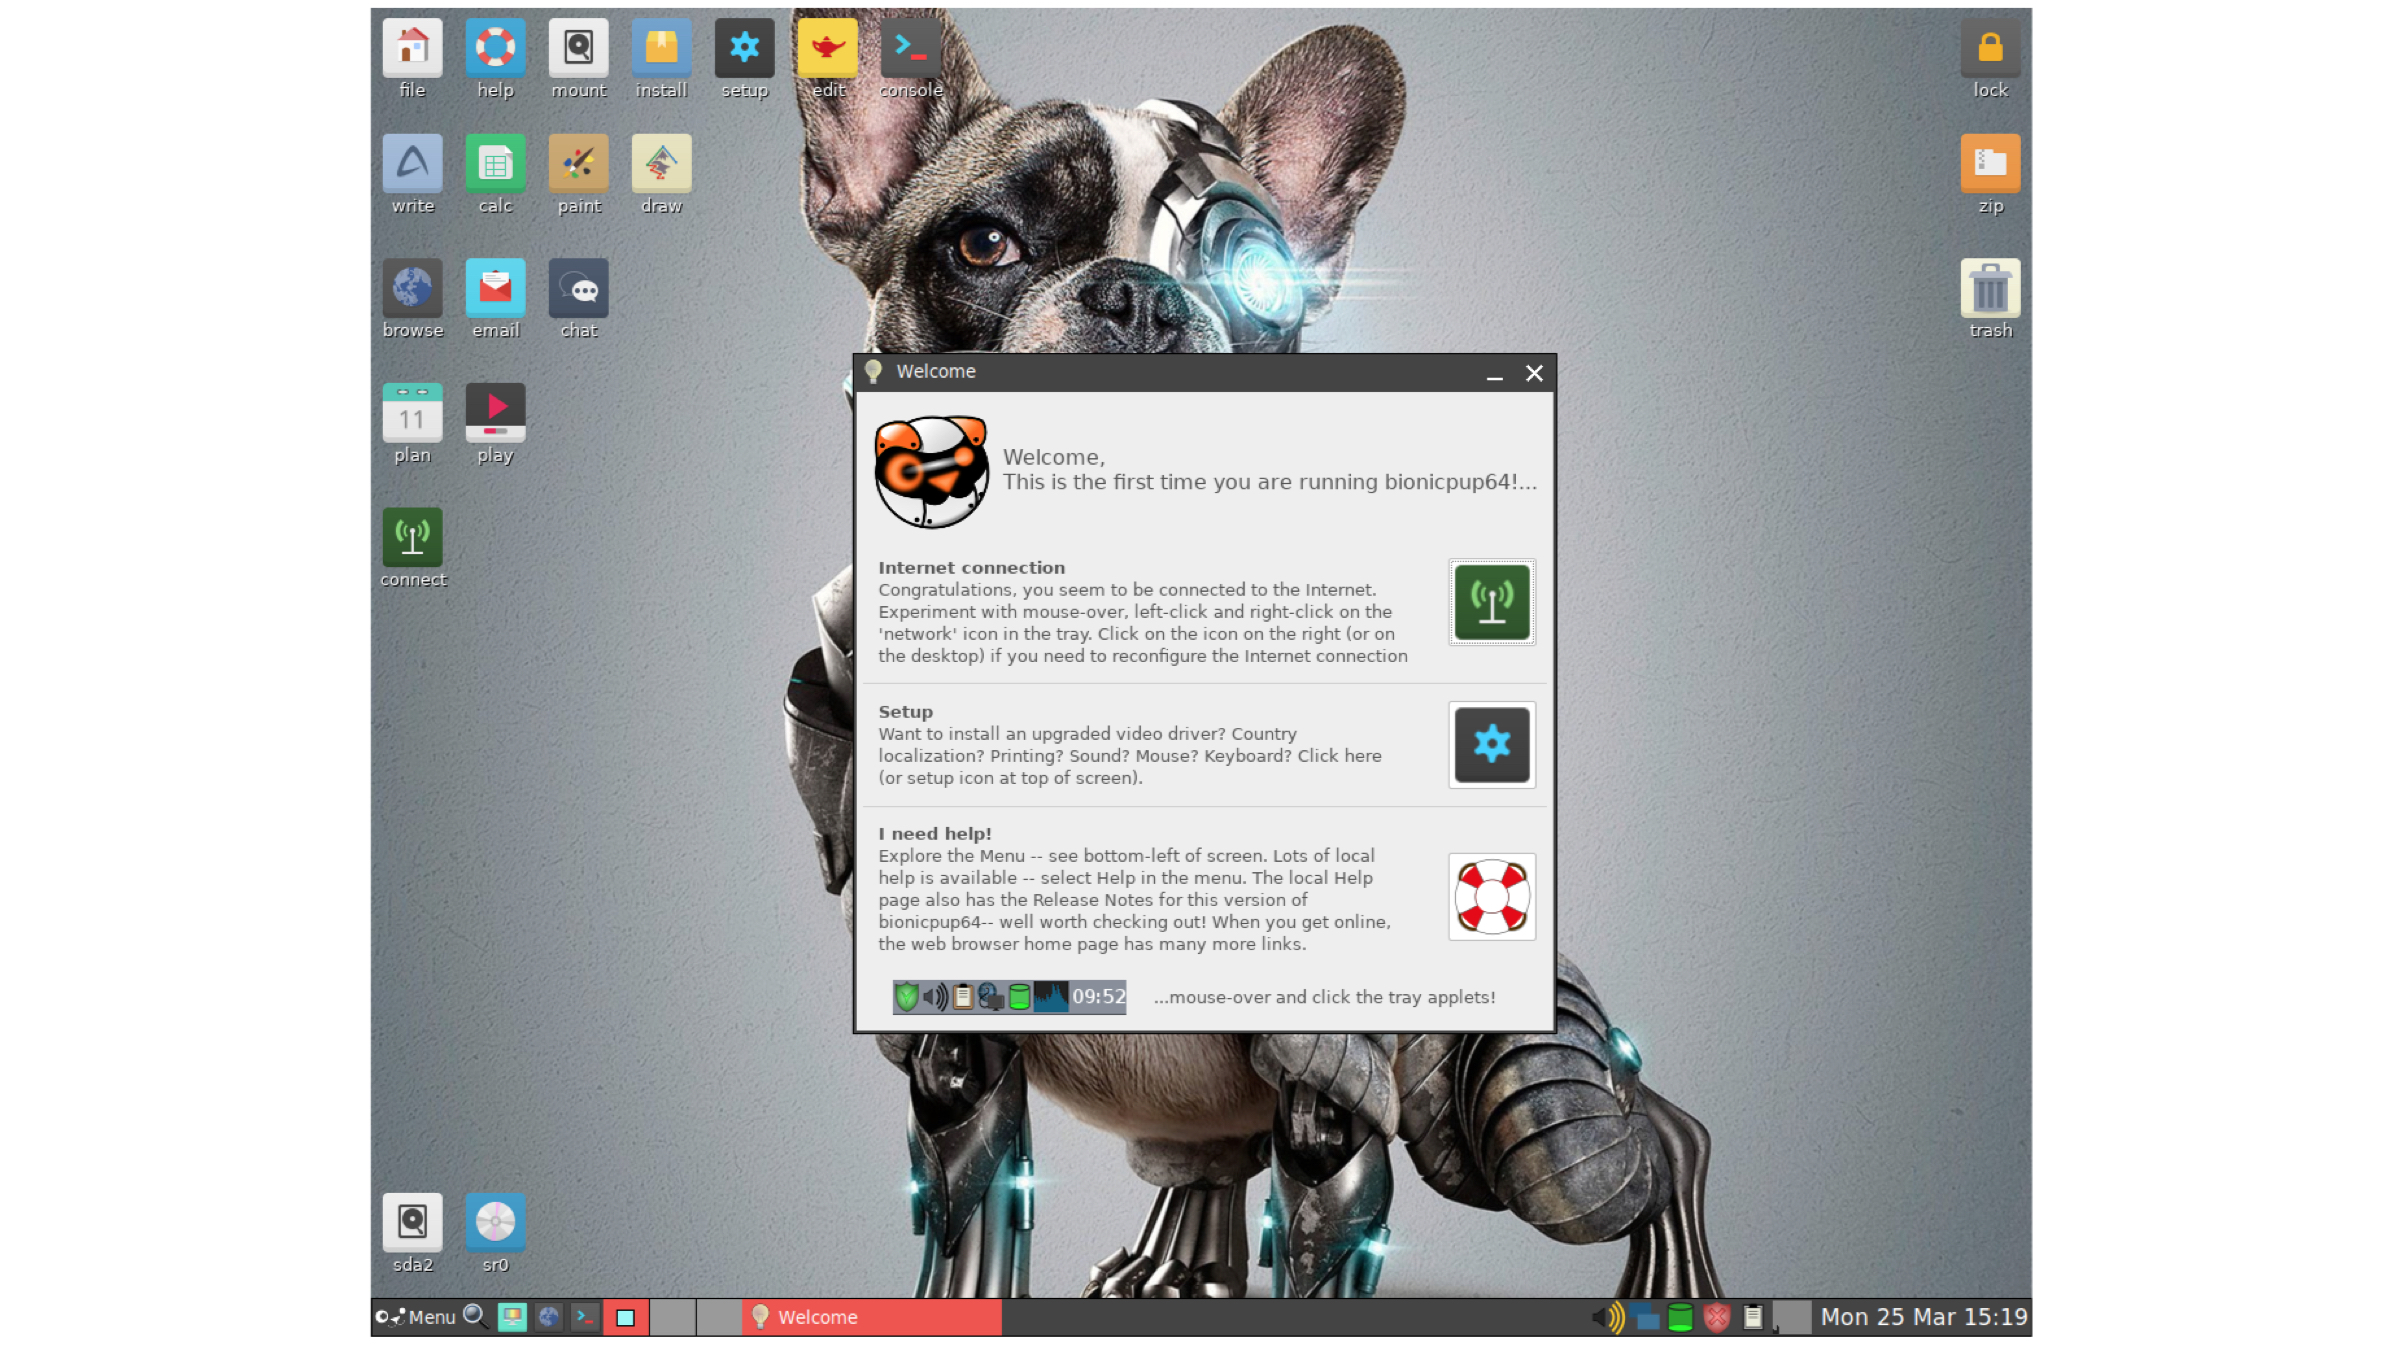This screenshot has width=2400, height=1345.
Task: Launch the mount drive manager icon
Action: pos(578,48)
